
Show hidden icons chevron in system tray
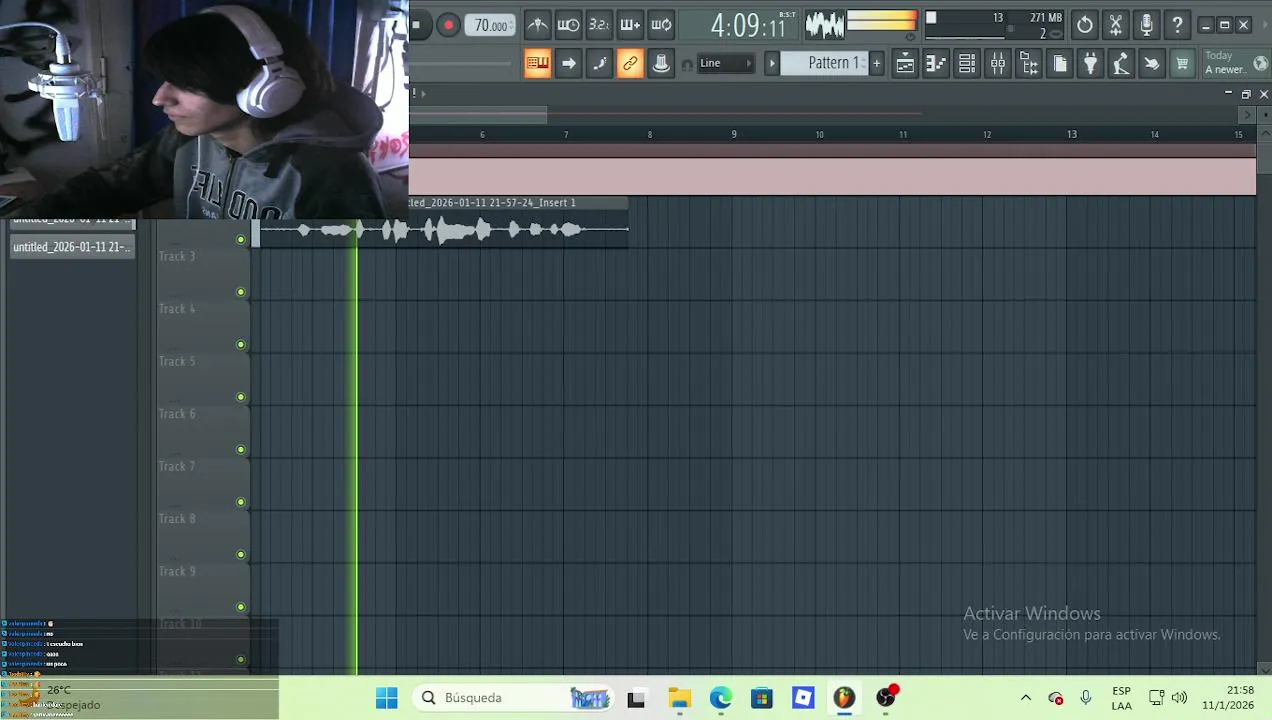pos(1025,698)
